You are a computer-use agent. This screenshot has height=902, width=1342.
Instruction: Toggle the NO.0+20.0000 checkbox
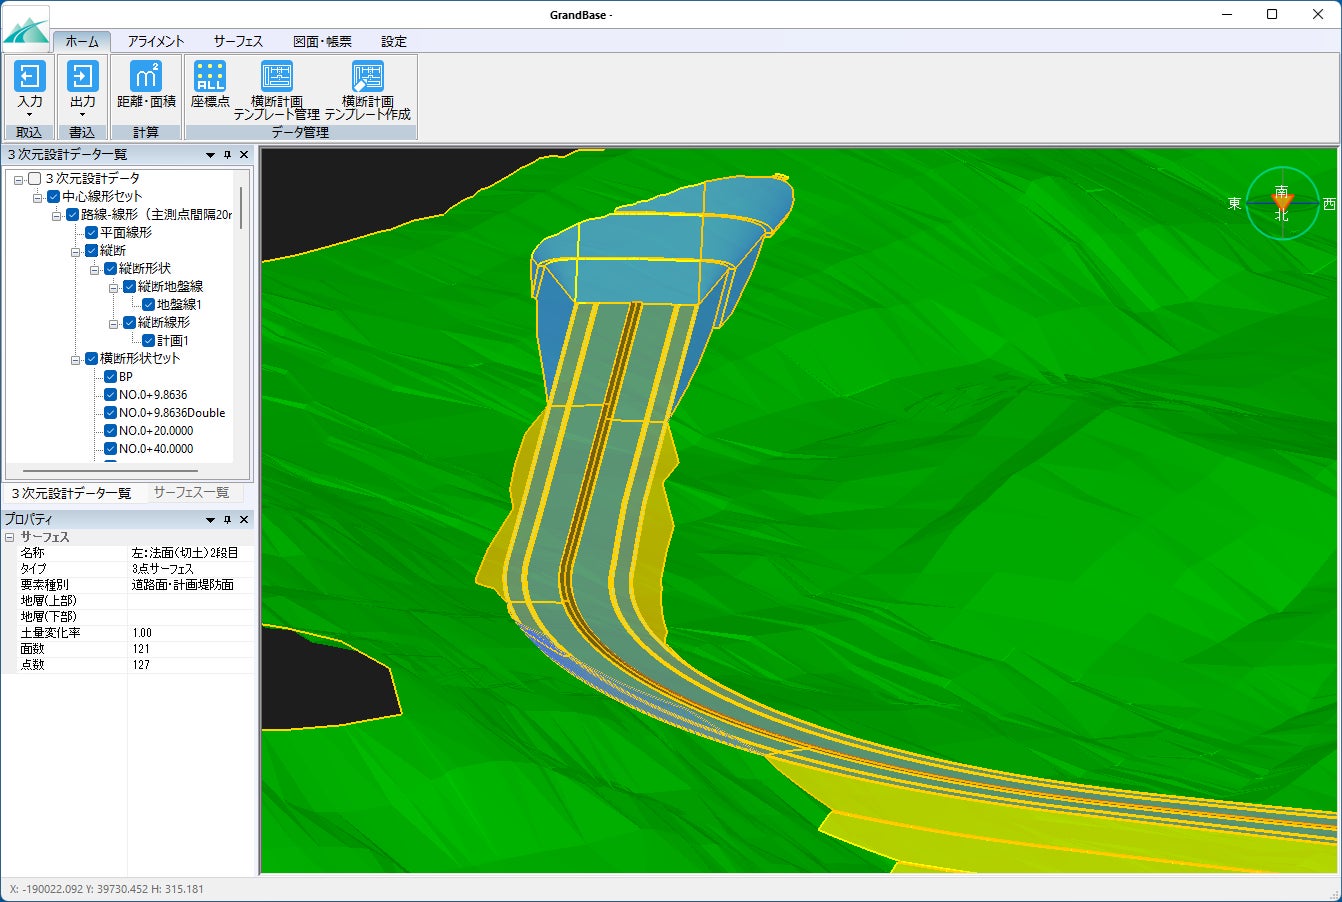coord(111,431)
